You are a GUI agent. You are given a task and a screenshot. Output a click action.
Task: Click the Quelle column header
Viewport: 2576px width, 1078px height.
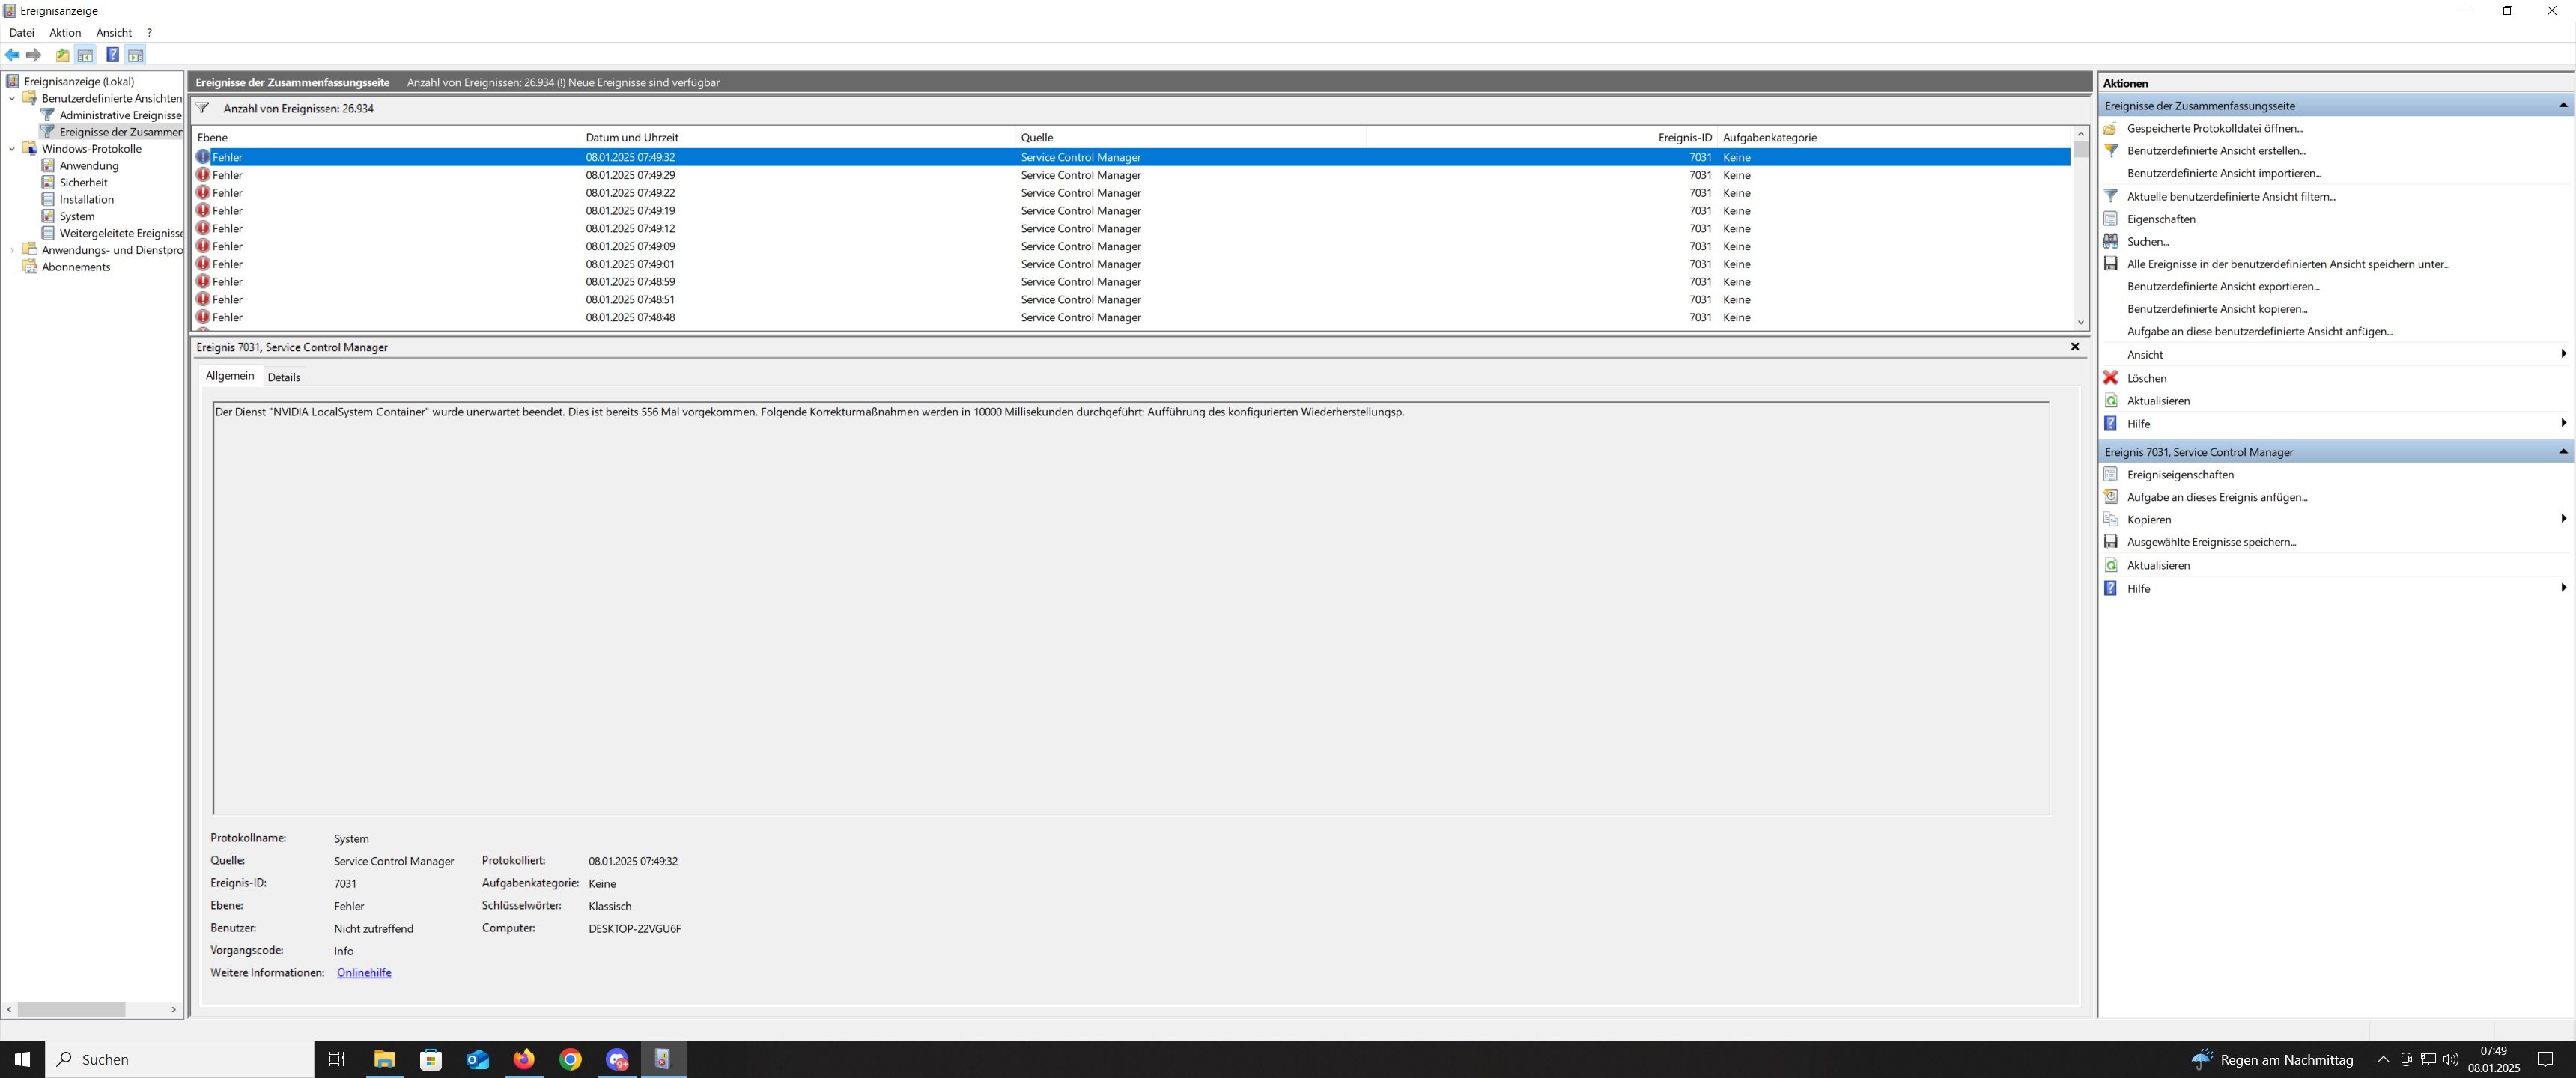coord(1037,138)
